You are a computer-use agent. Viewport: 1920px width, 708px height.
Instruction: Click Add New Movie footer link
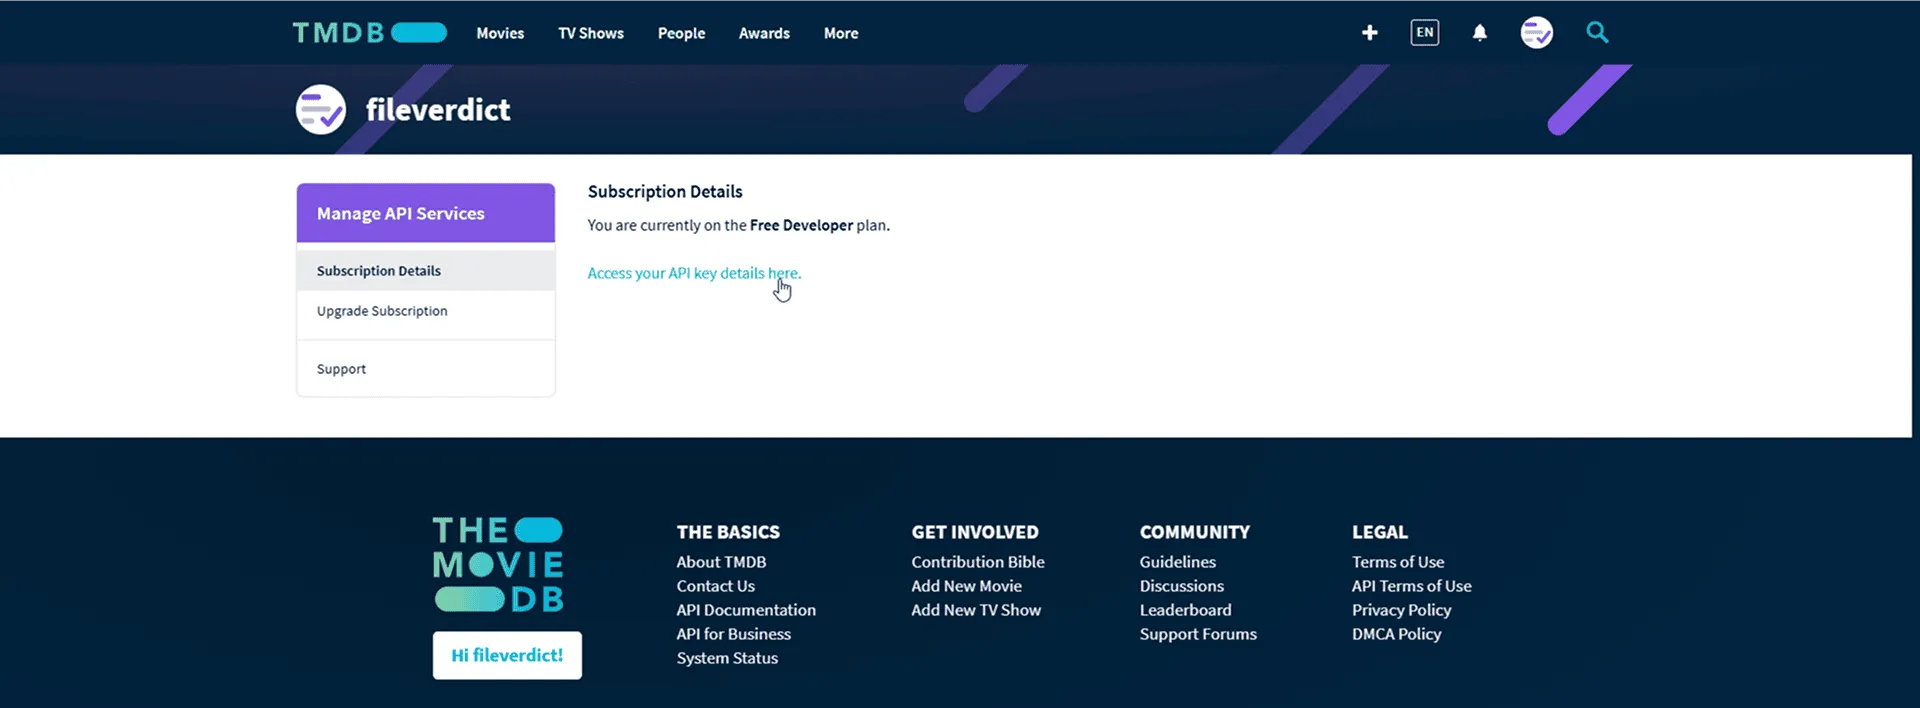tap(966, 586)
